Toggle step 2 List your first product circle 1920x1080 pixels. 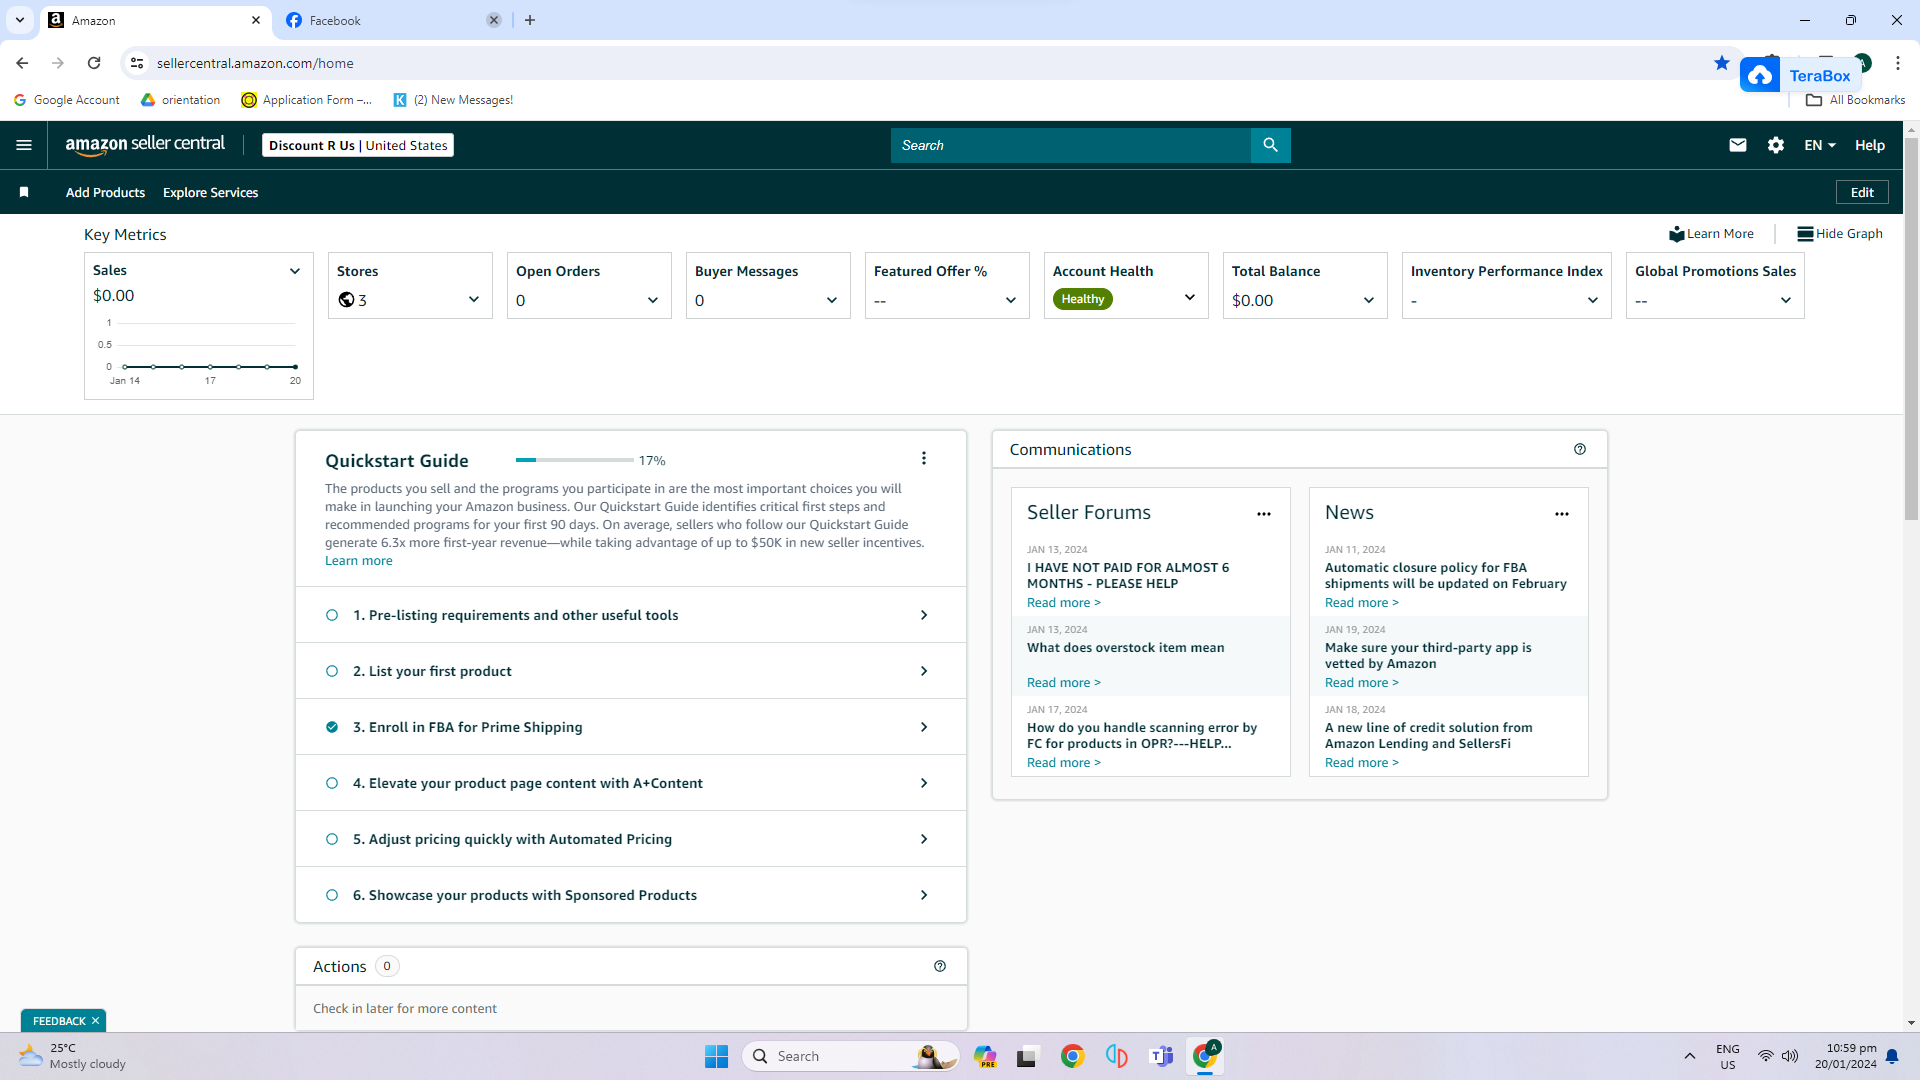point(332,671)
